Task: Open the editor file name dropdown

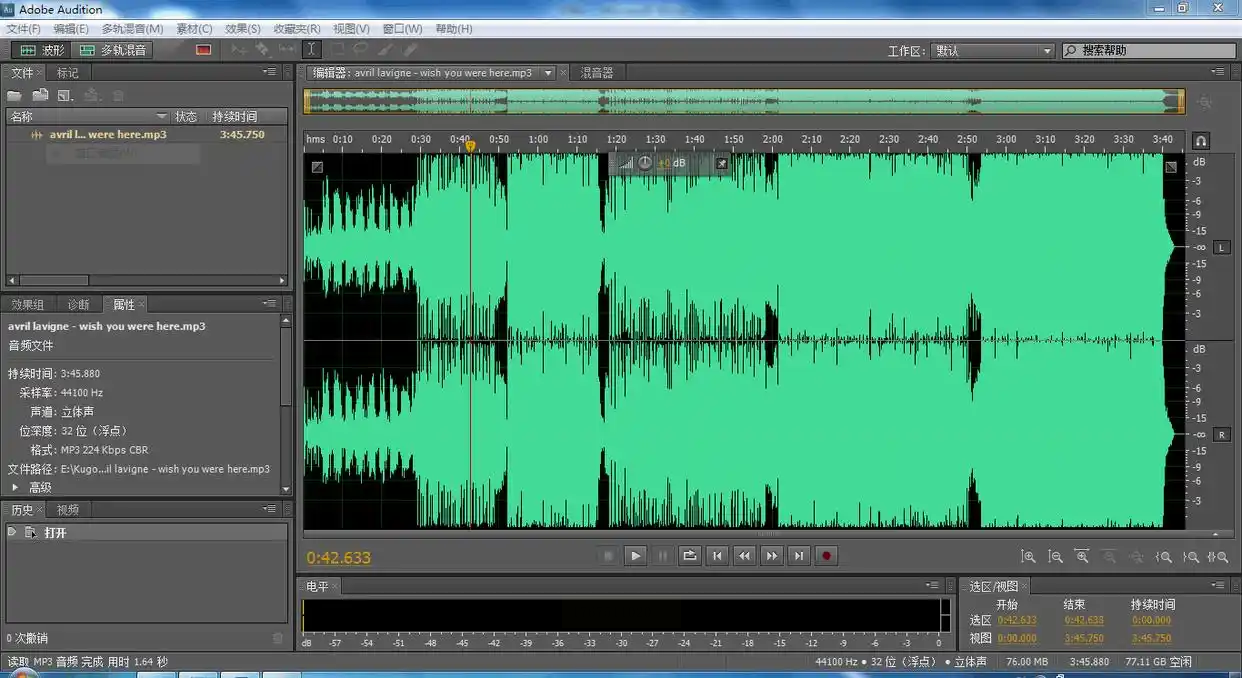Action: (x=547, y=73)
